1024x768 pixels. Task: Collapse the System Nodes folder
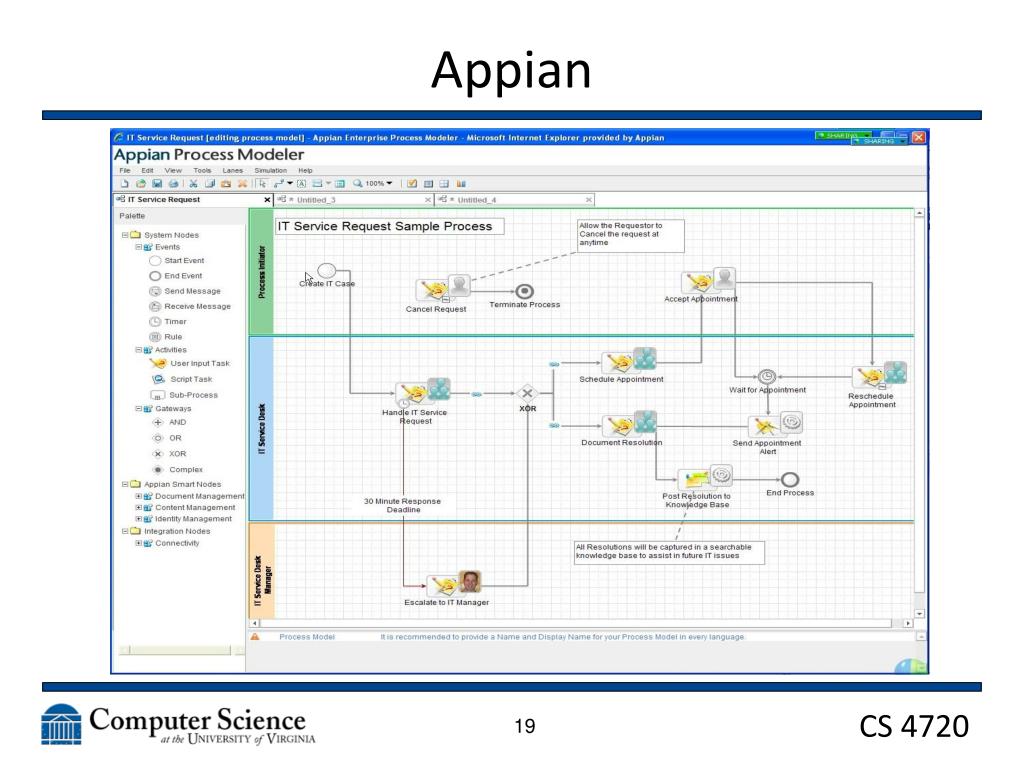(125, 235)
